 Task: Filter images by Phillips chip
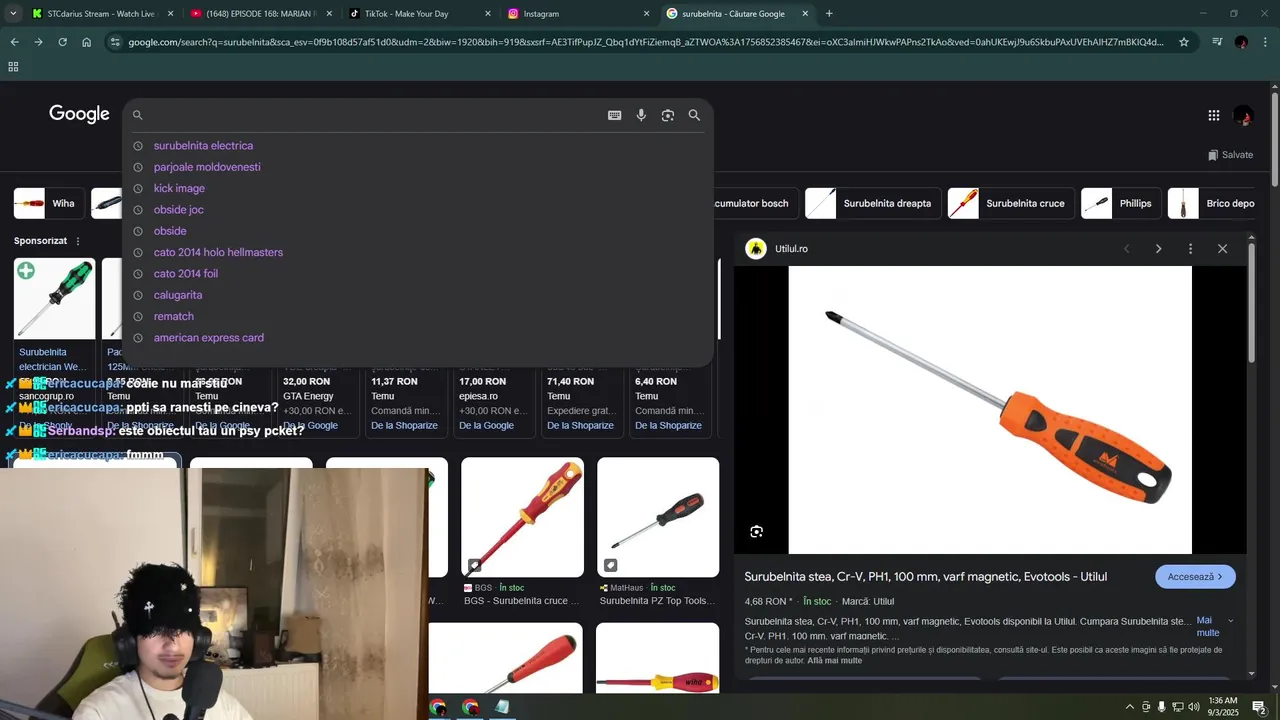pyautogui.click(x=1119, y=203)
